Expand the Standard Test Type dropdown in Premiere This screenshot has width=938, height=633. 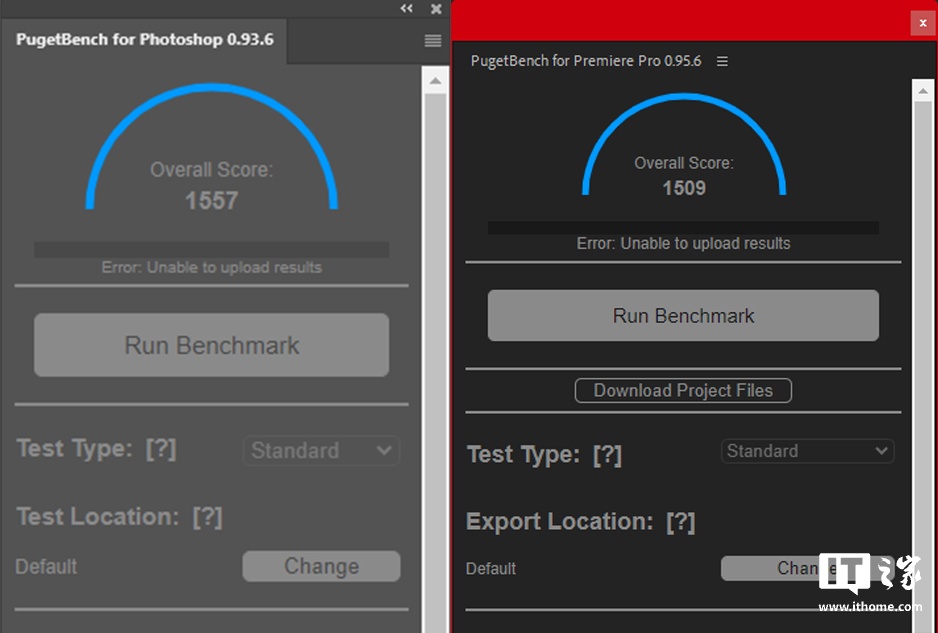pyautogui.click(x=807, y=451)
